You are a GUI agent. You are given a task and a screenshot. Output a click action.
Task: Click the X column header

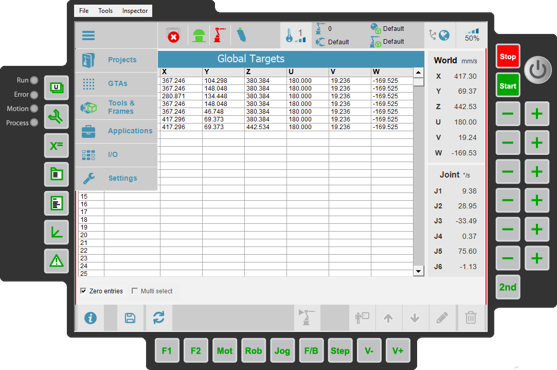tap(181, 72)
